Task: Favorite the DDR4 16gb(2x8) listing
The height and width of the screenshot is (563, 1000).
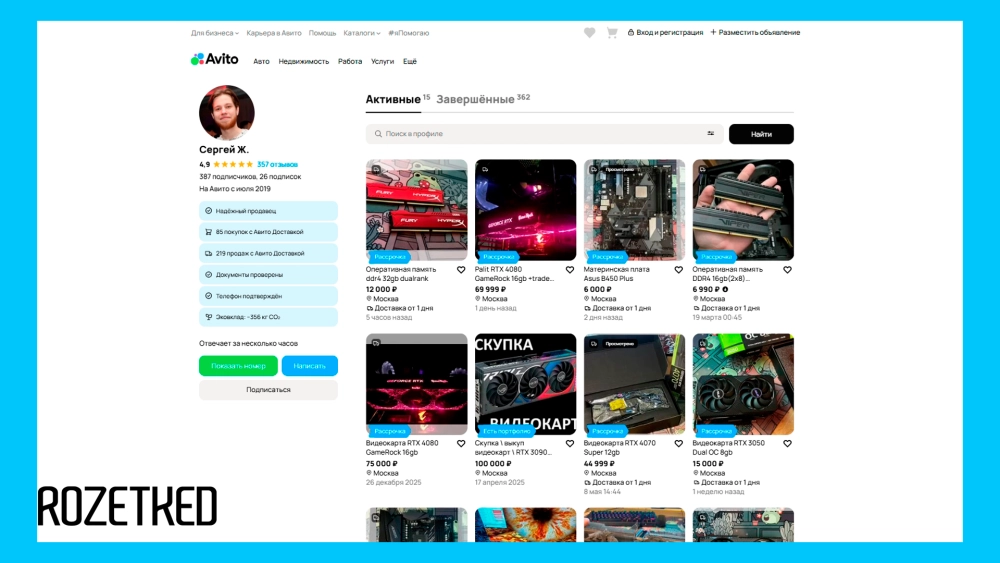Action: point(788,270)
